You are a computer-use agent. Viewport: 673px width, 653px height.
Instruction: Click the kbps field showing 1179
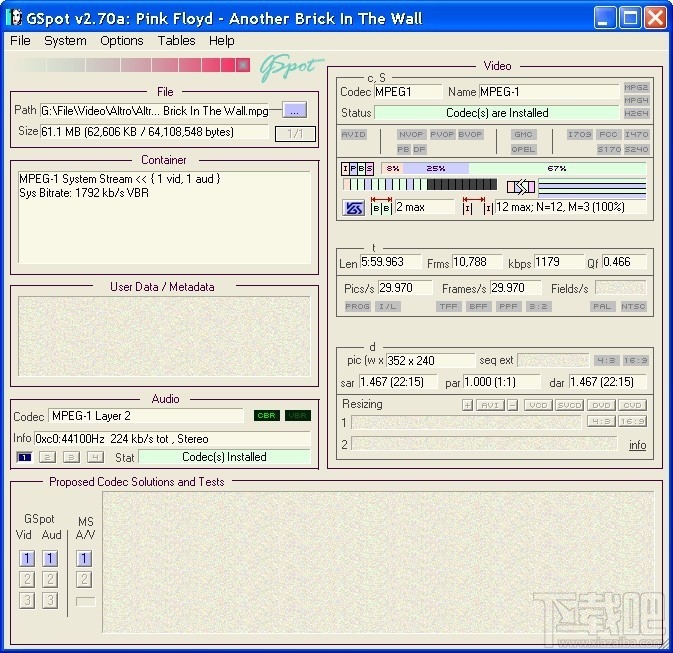tap(558, 262)
